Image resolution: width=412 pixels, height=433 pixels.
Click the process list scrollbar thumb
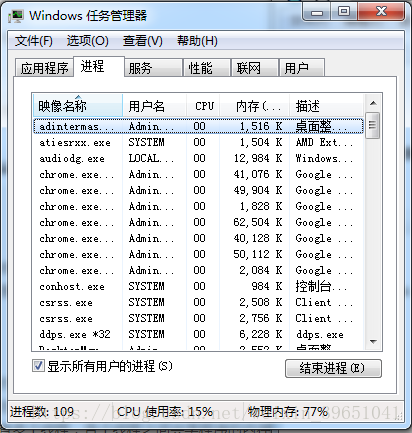point(372,125)
